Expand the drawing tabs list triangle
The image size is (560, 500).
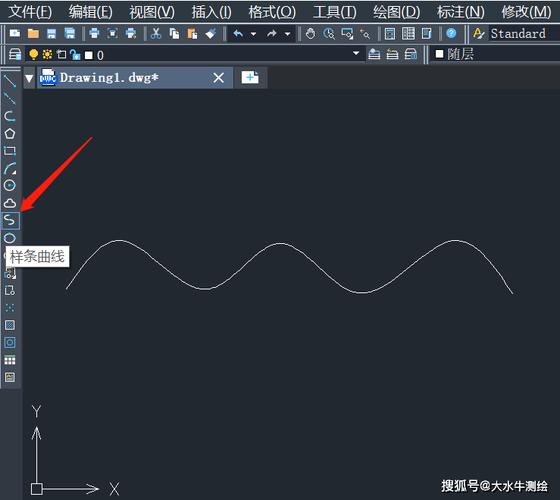tap(29, 78)
